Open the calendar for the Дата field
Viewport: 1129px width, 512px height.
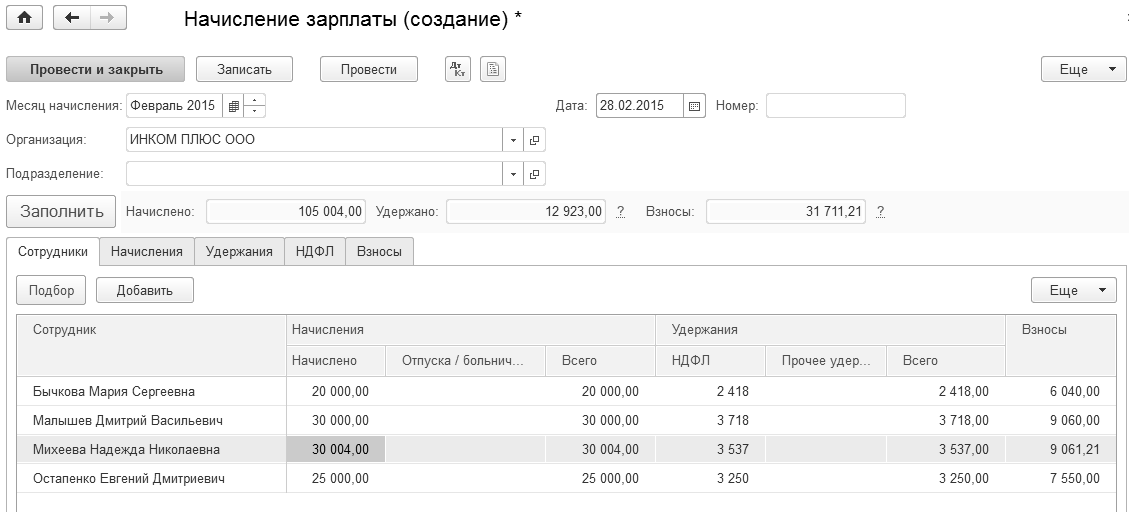(696, 106)
